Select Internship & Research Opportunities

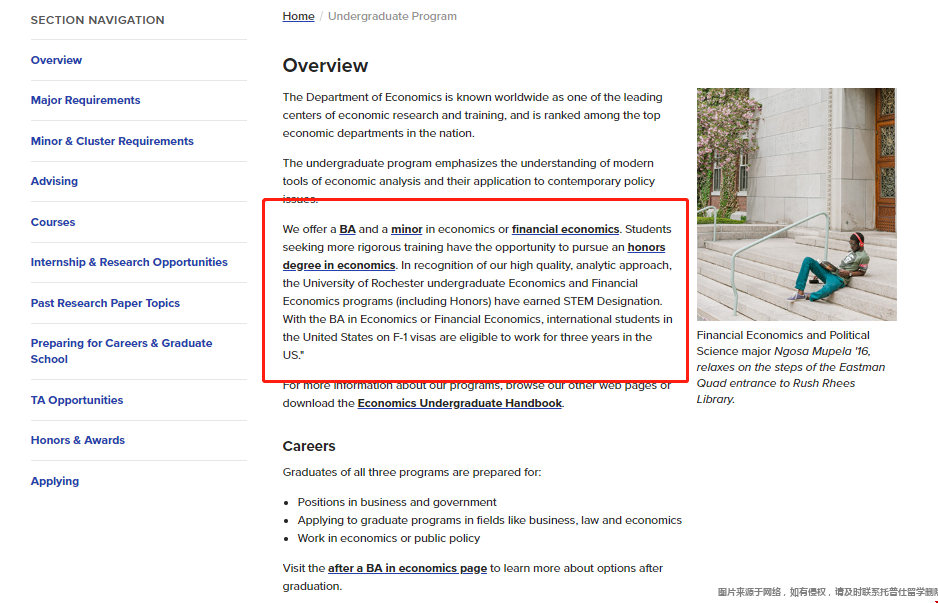(x=131, y=262)
